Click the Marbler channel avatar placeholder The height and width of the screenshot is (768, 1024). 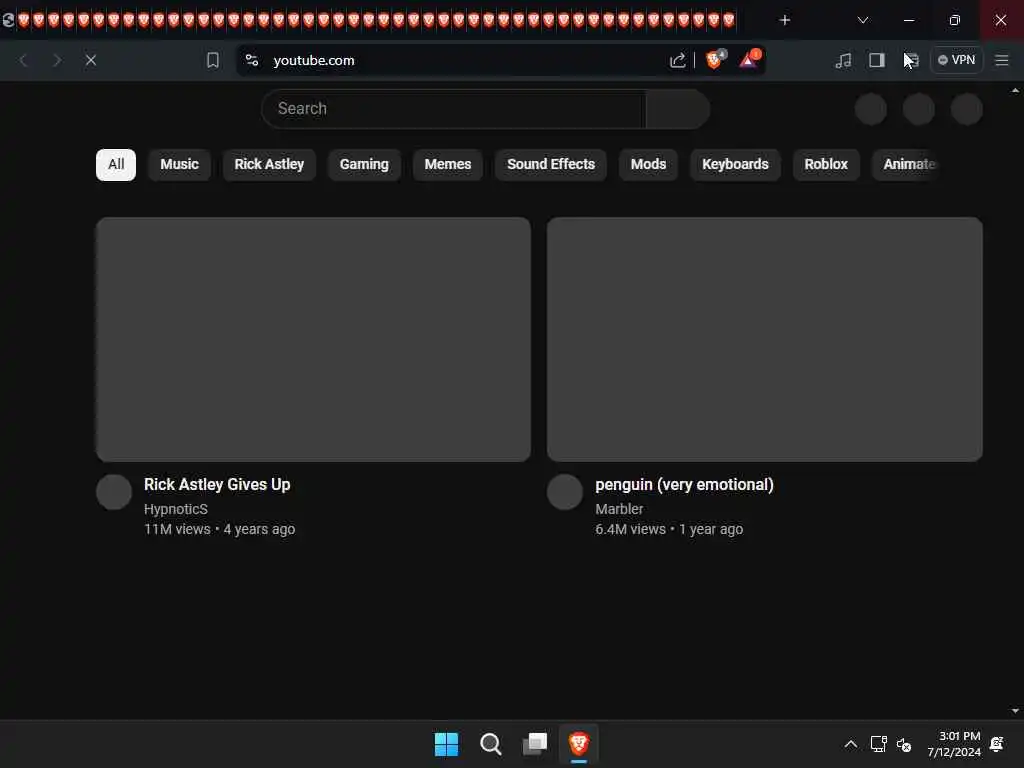coord(565,492)
